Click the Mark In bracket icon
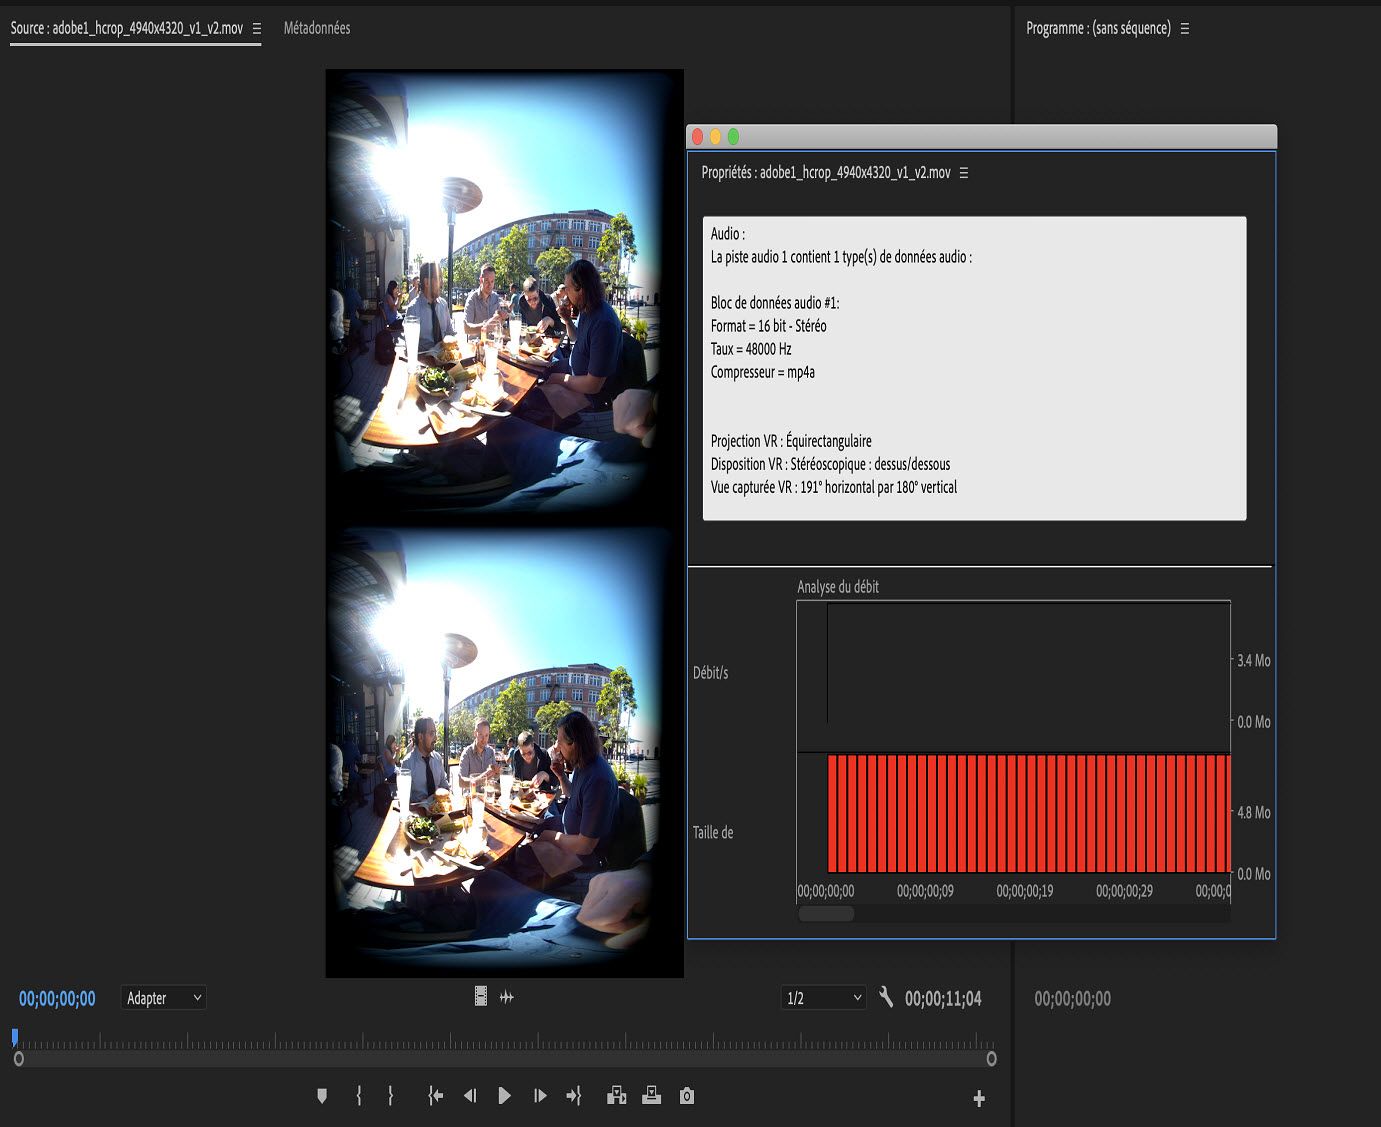The image size is (1381, 1127). 358,1096
